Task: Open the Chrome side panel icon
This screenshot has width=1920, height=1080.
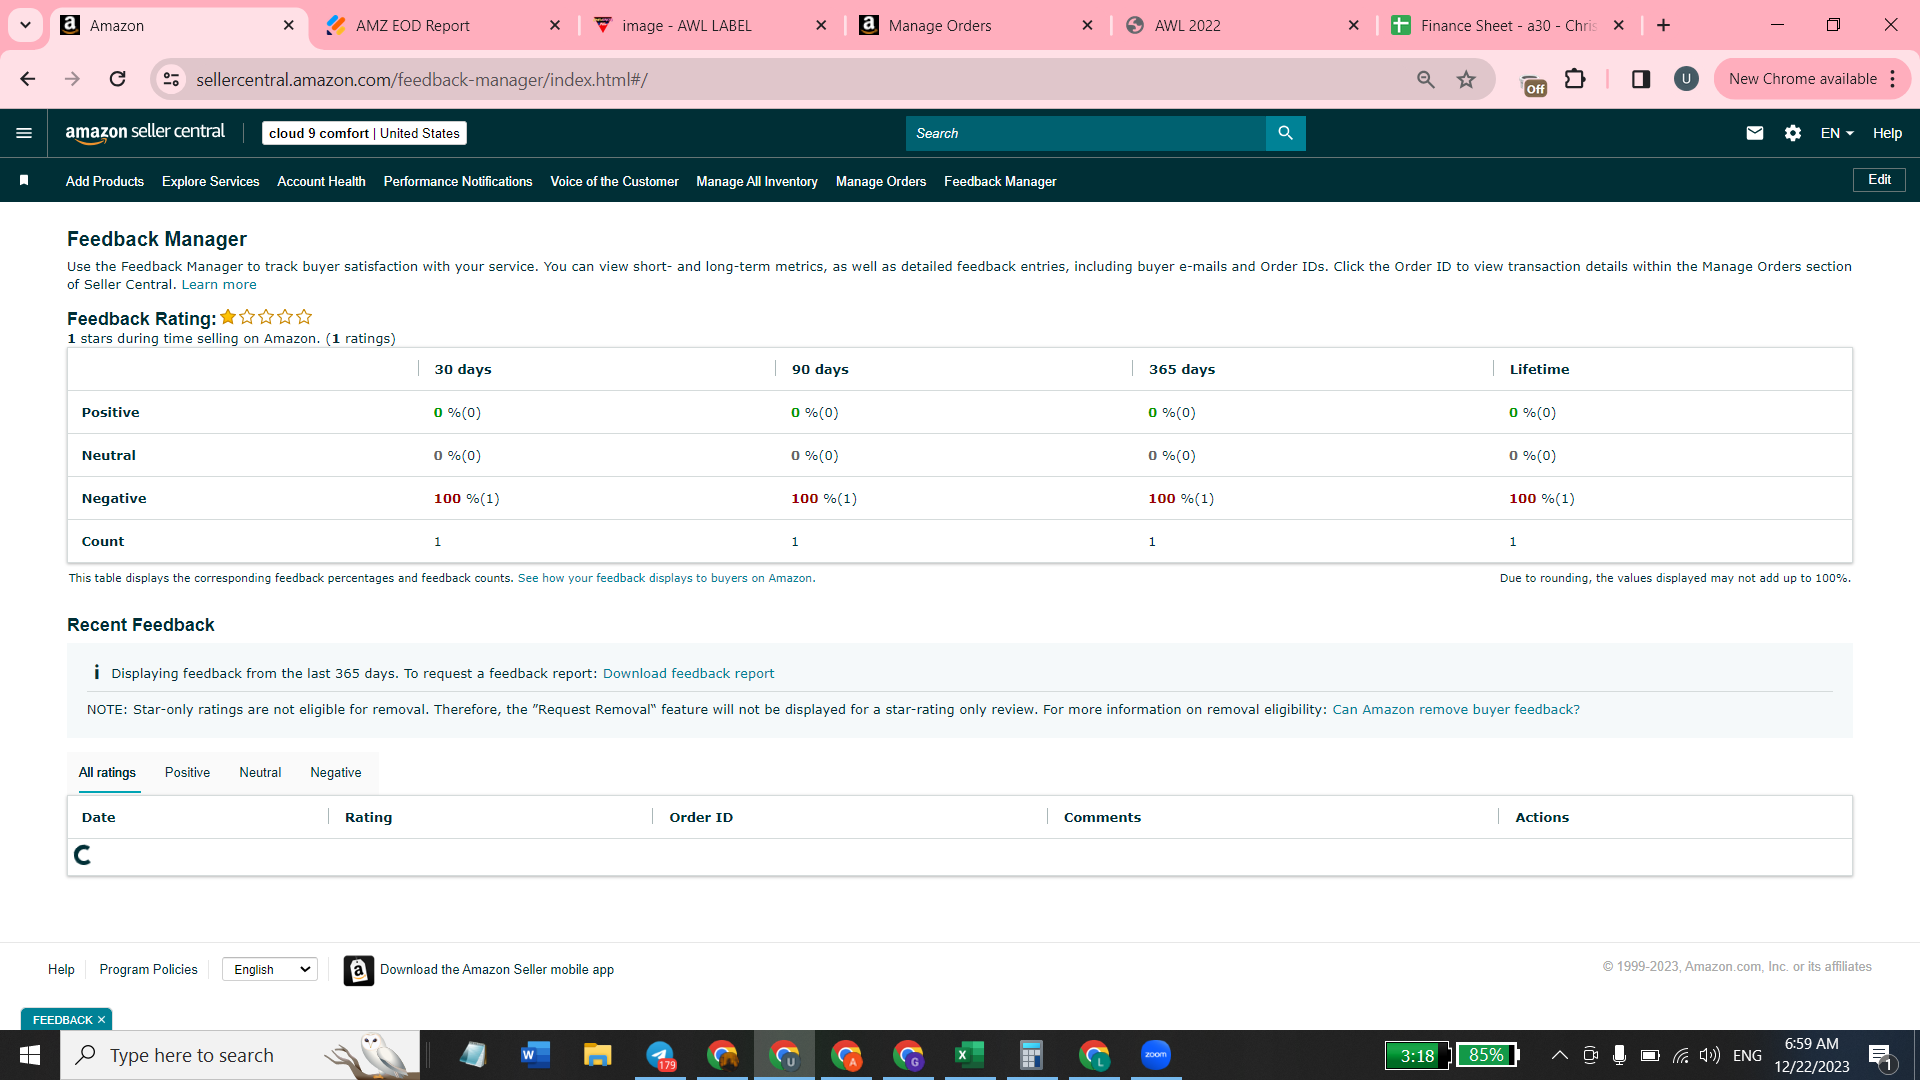Action: pos(1640,79)
